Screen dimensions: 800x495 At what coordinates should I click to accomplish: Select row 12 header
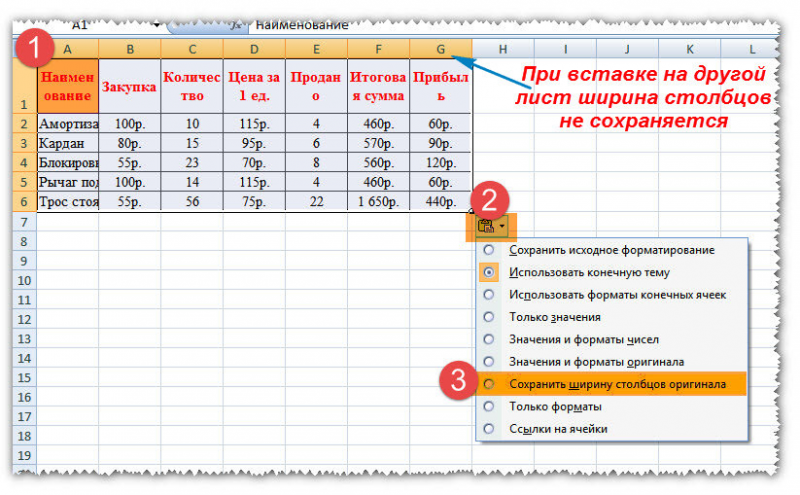click(24, 319)
